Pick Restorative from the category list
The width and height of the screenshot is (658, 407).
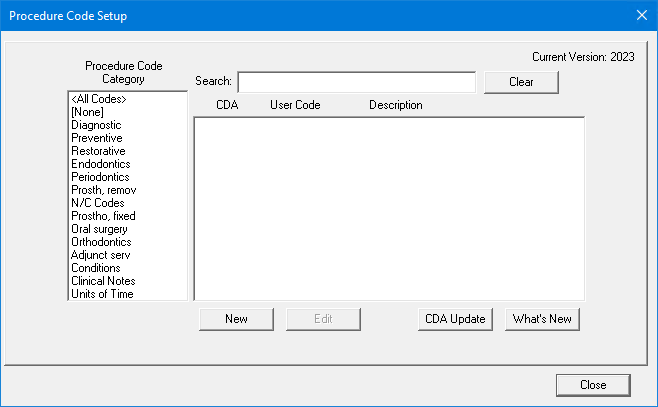click(x=98, y=151)
